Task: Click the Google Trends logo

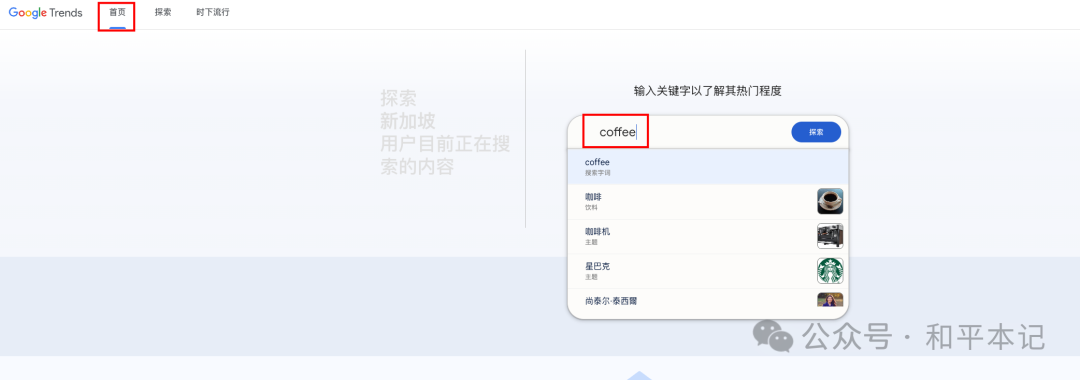Action: [x=45, y=12]
